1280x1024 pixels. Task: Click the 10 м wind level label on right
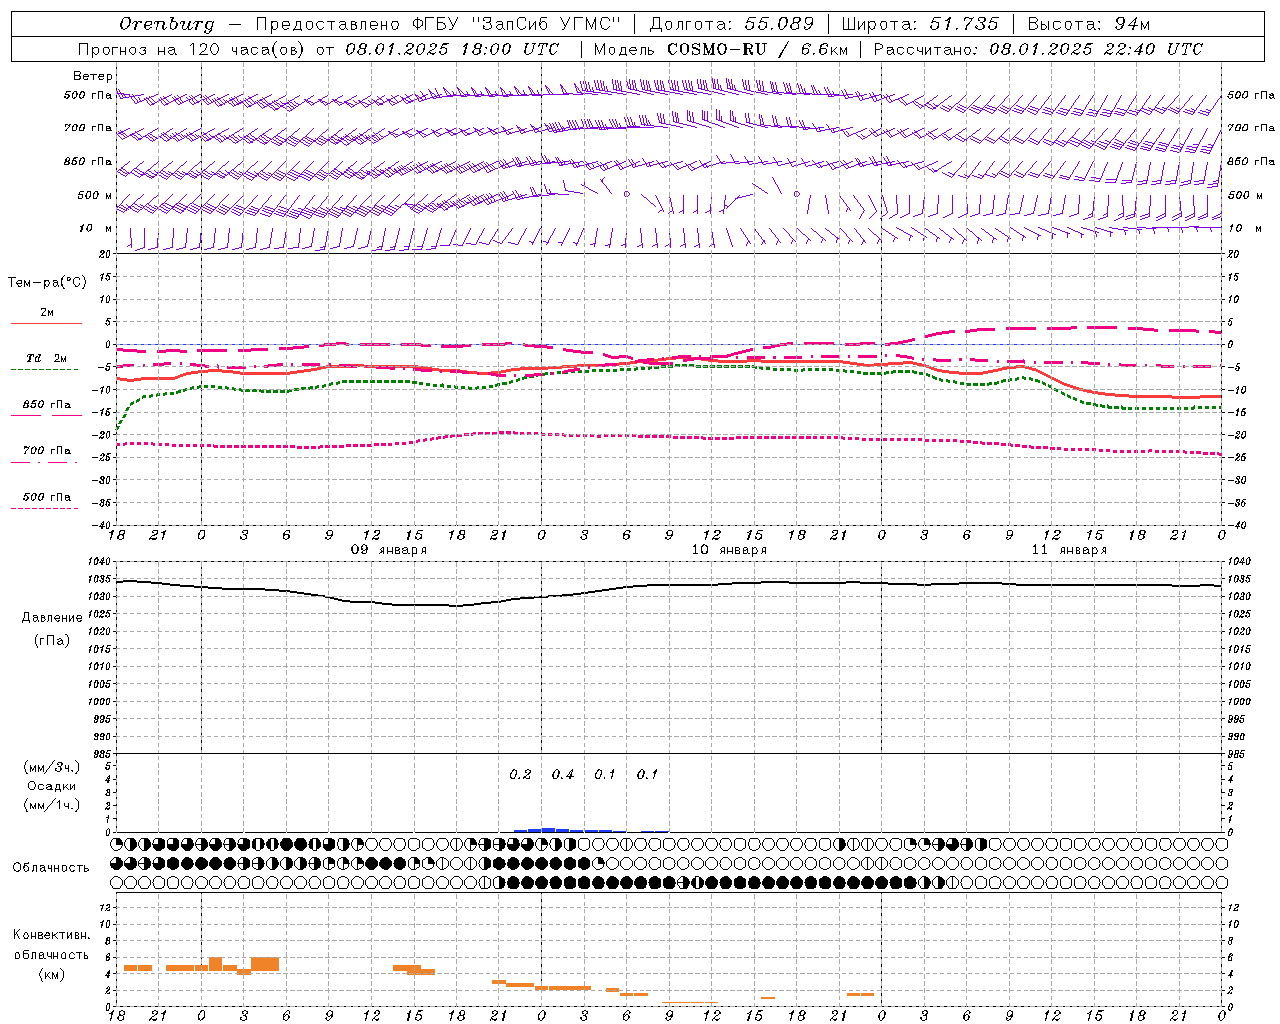pos(1244,228)
